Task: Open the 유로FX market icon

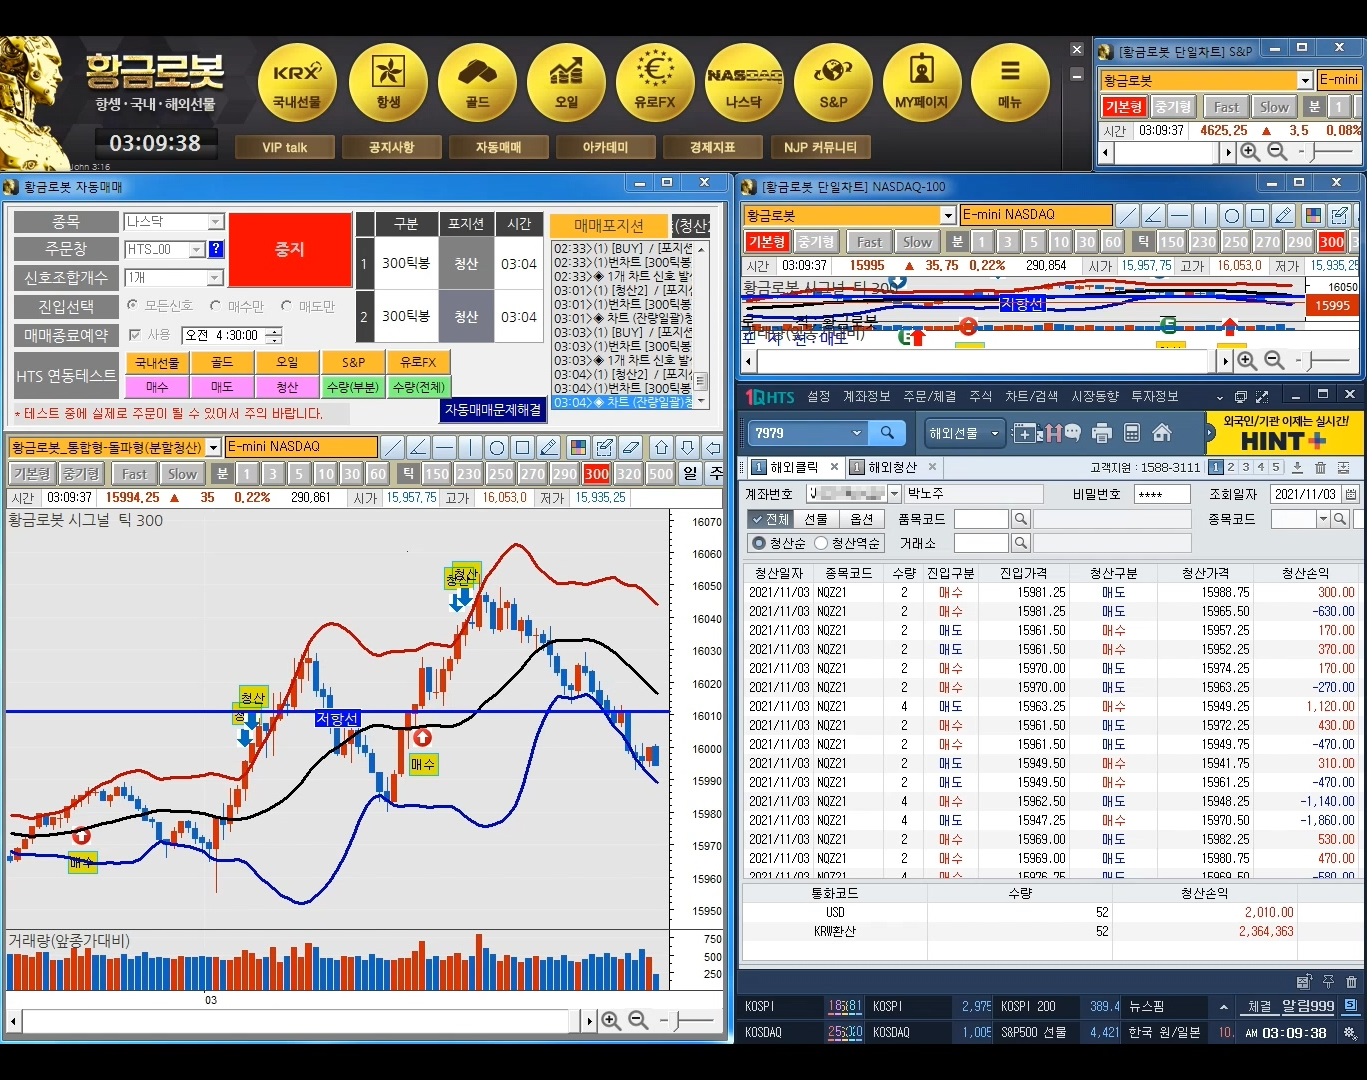Action: pos(655,82)
